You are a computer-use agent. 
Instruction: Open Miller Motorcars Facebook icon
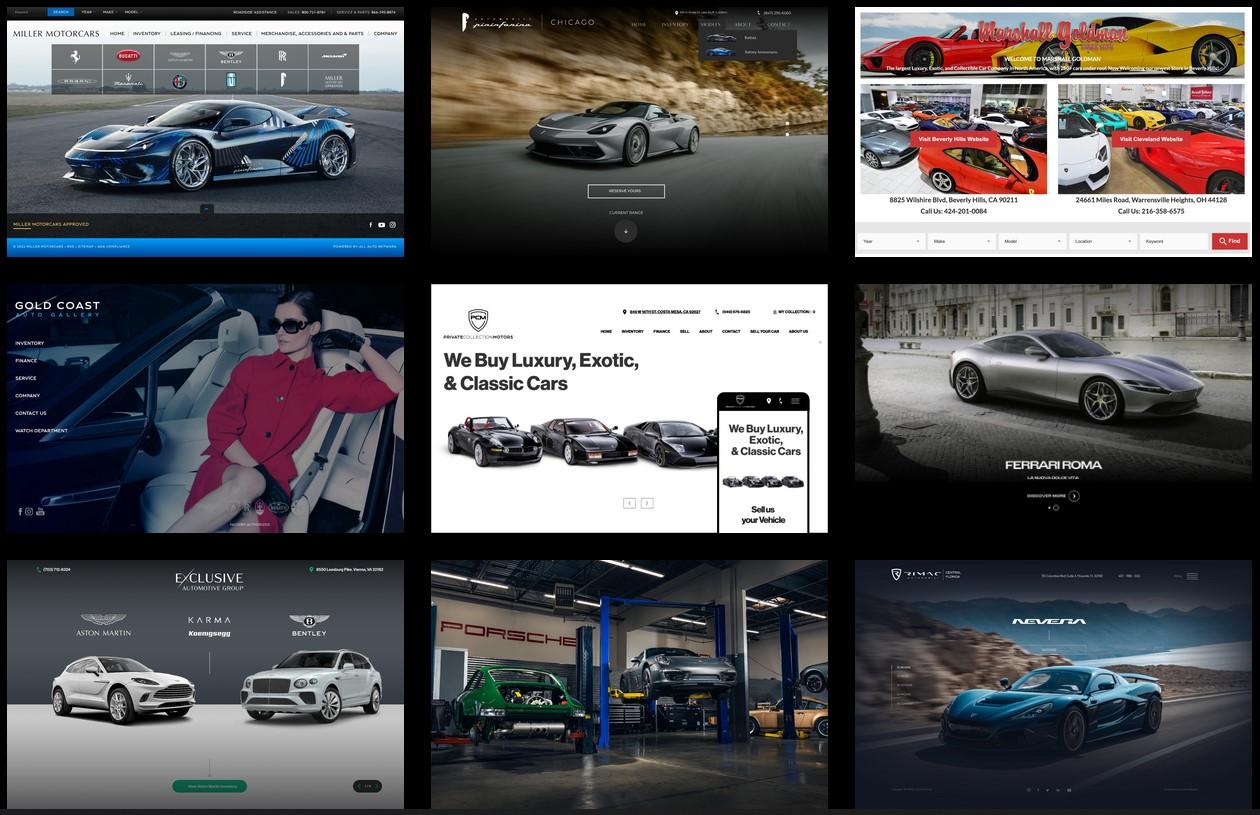pos(371,225)
